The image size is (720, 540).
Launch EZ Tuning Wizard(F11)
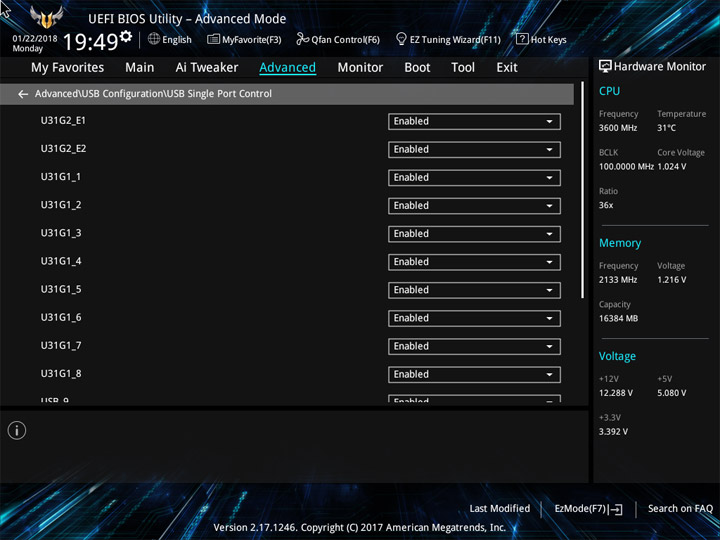tap(448, 39)
